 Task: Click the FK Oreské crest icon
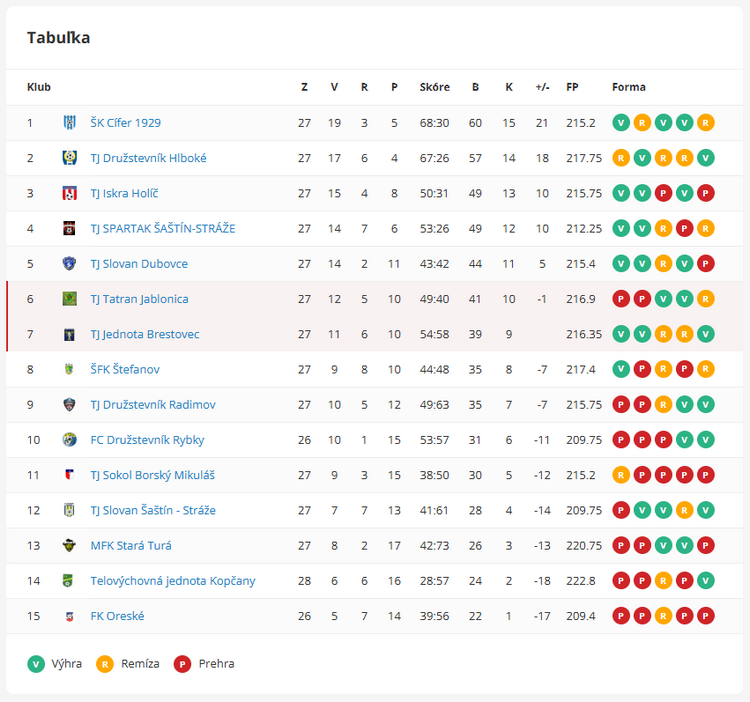70,616
